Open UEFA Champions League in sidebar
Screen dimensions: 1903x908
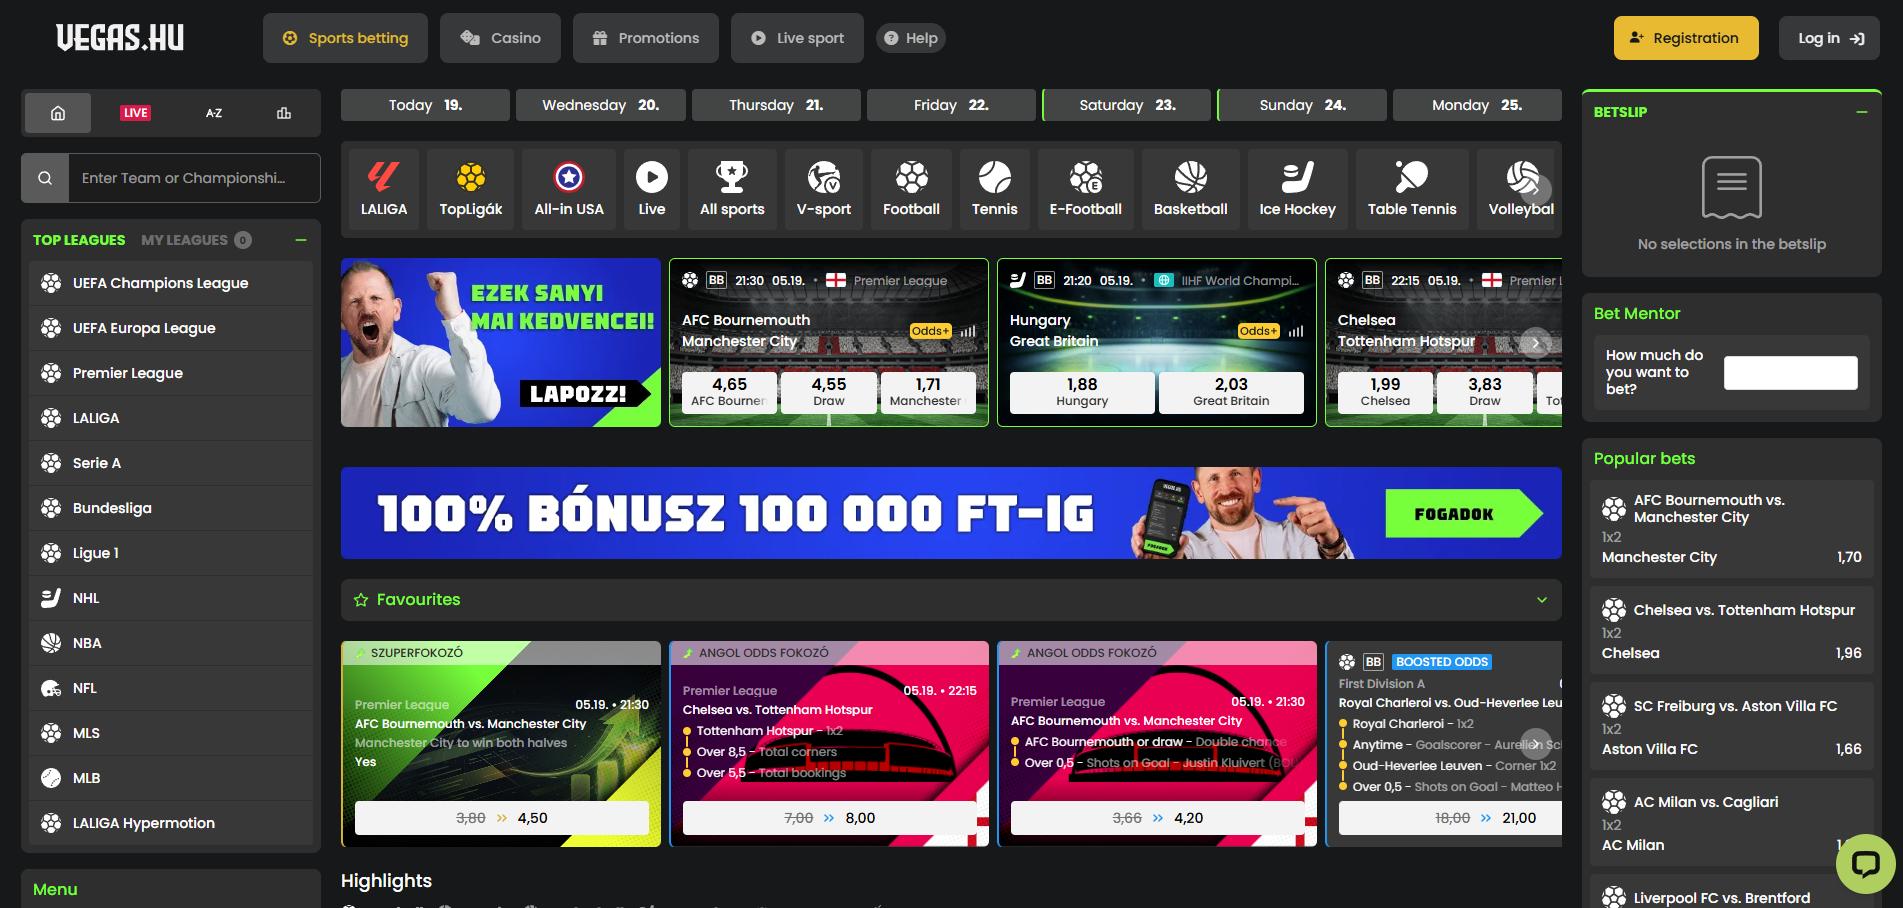(x=171, y=283)
